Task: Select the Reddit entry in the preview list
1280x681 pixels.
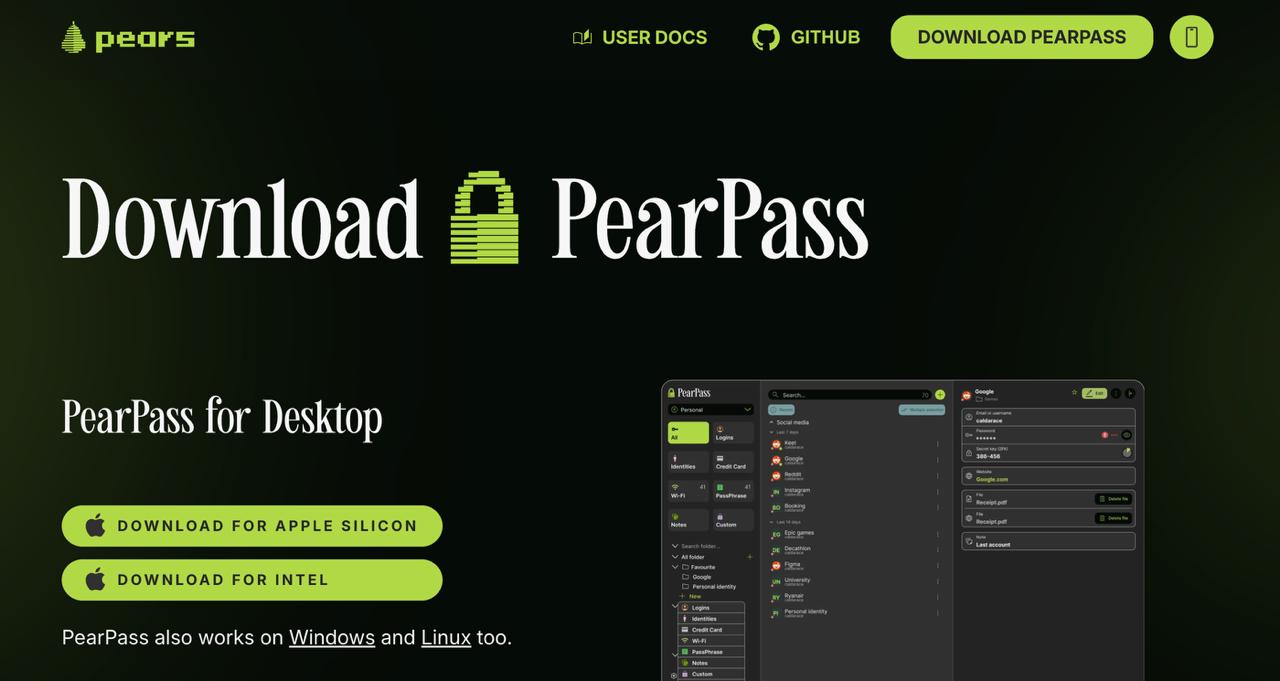Action: 856,476
